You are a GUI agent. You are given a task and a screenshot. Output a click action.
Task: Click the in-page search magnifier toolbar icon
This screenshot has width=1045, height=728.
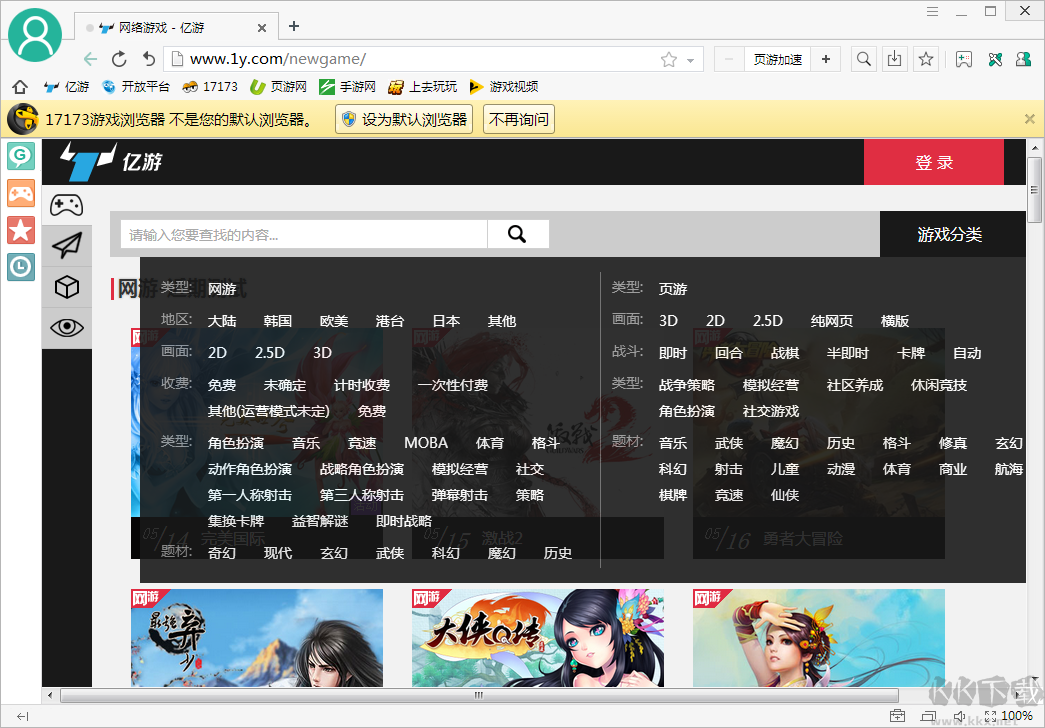(x=863, y=59)
